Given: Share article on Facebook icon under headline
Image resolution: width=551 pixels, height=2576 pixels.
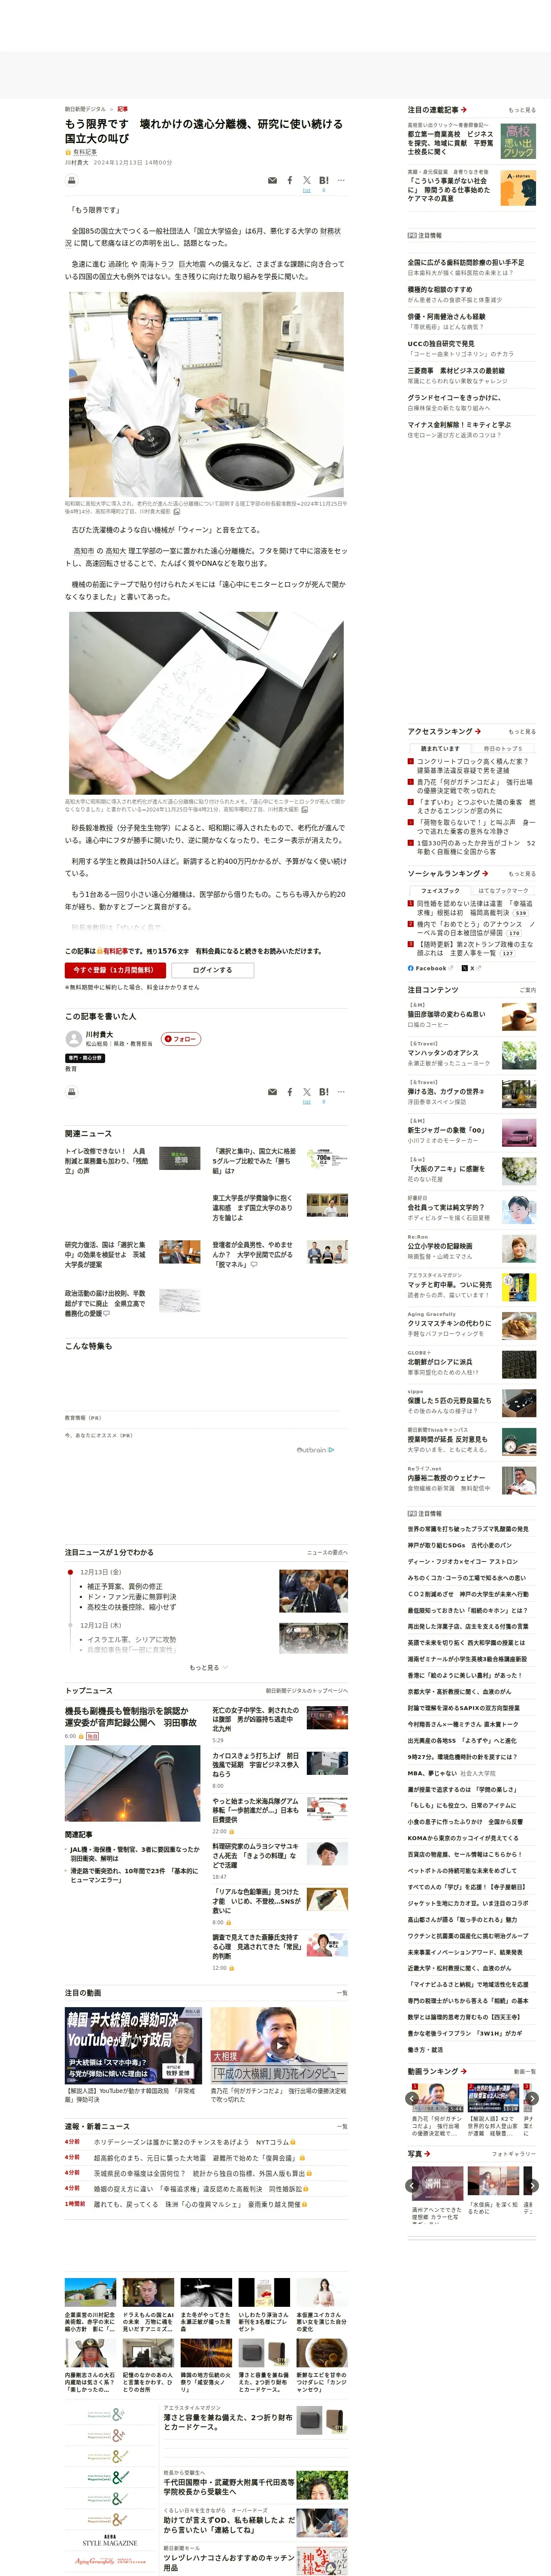Looking at the screenshot, I should (290, 181).
